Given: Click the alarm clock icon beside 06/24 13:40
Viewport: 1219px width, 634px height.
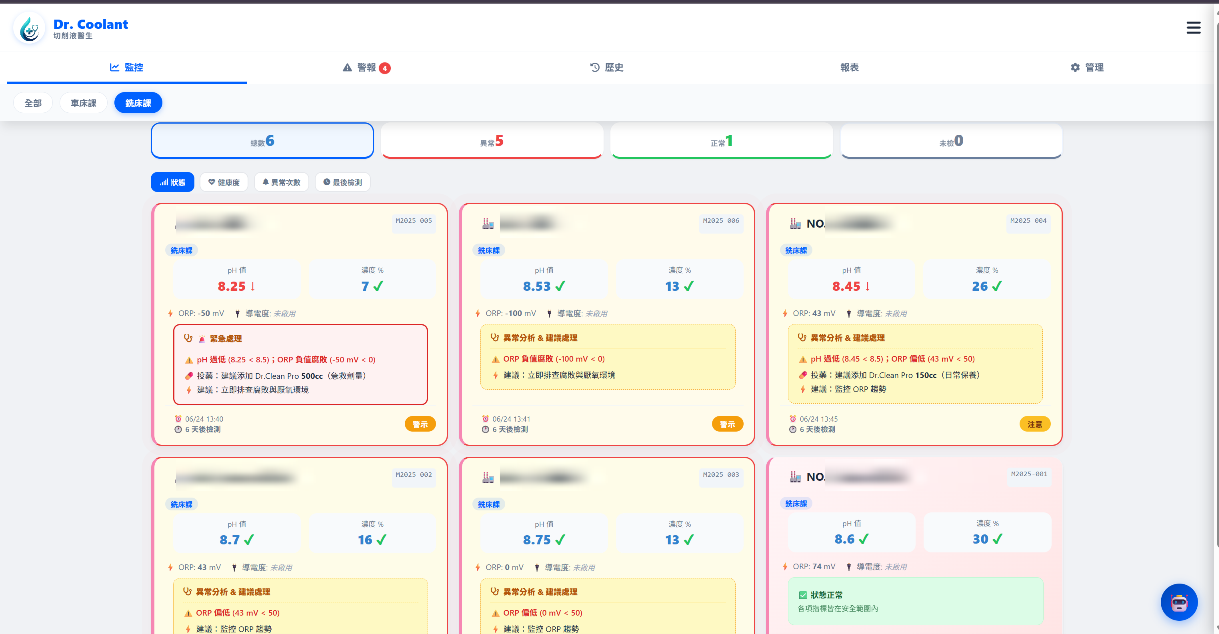Looking at the screenshot, I should [177, 419].
